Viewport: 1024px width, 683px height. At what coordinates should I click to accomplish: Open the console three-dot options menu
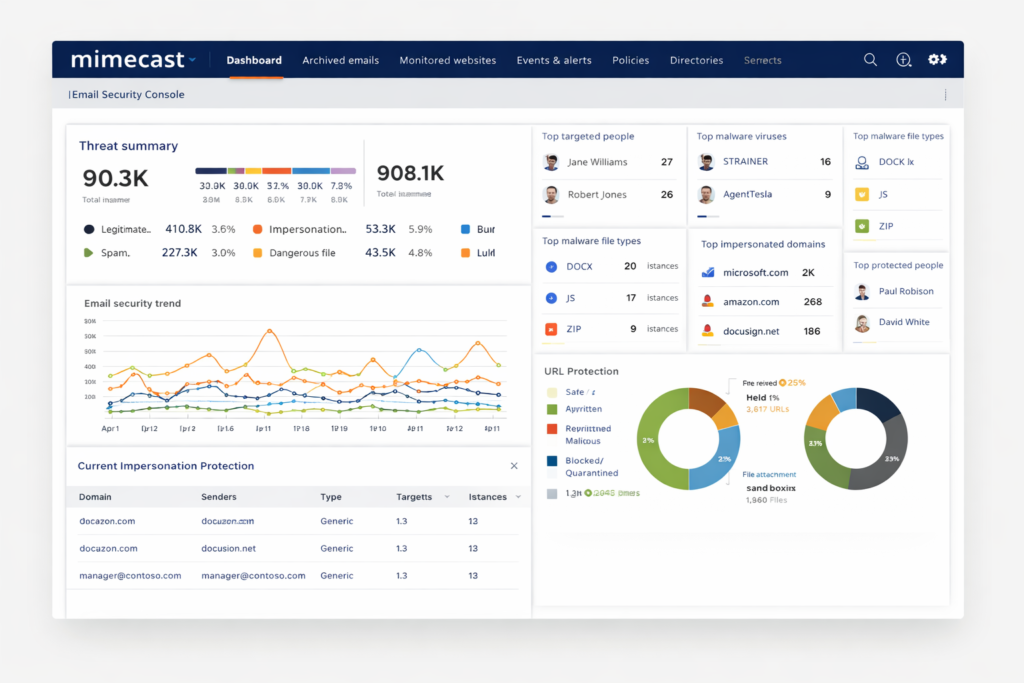[945, 95]
